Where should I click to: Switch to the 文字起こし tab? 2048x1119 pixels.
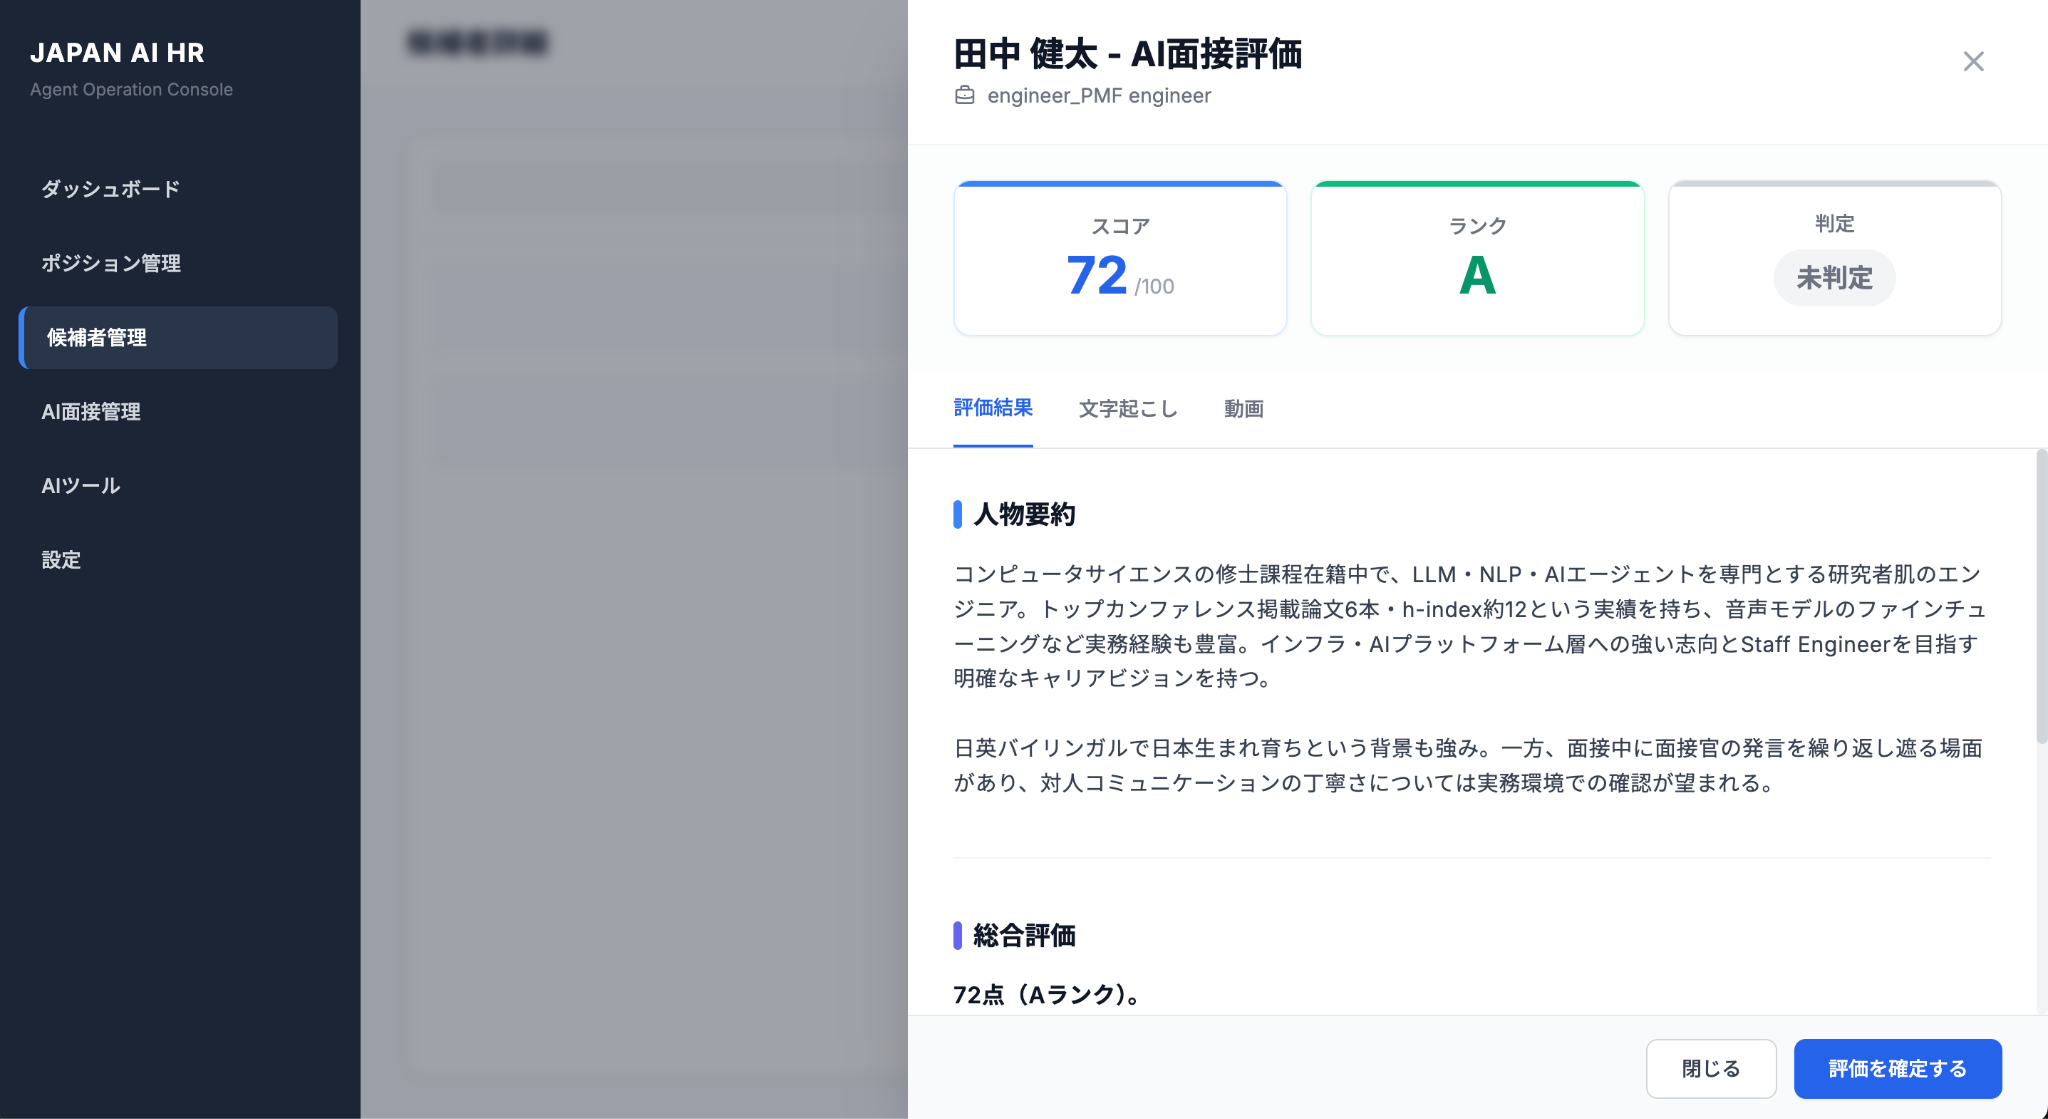click(1128, 408)
